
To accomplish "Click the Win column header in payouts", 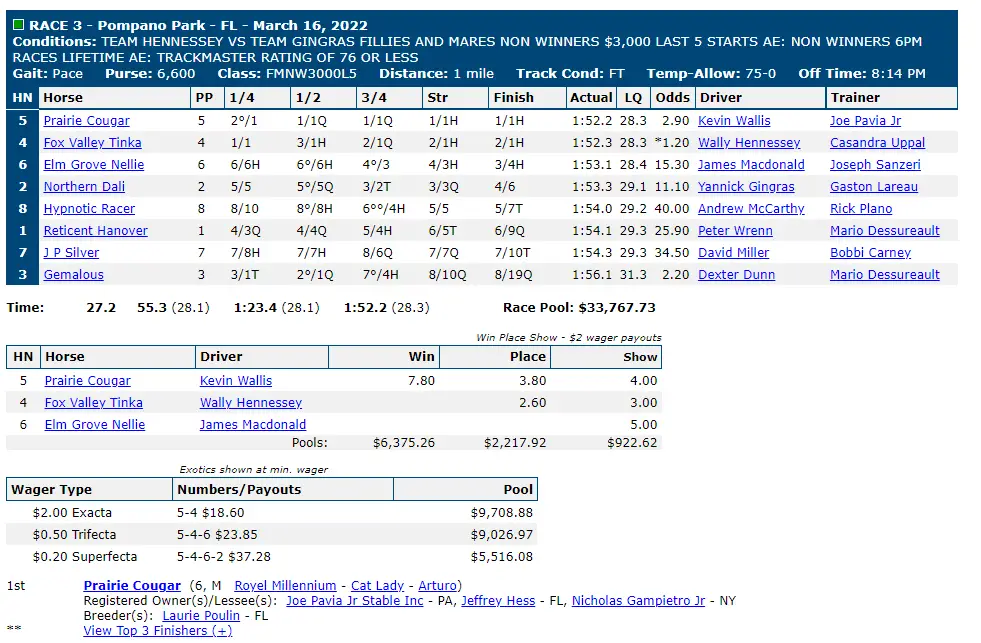I will pos(384,357).
